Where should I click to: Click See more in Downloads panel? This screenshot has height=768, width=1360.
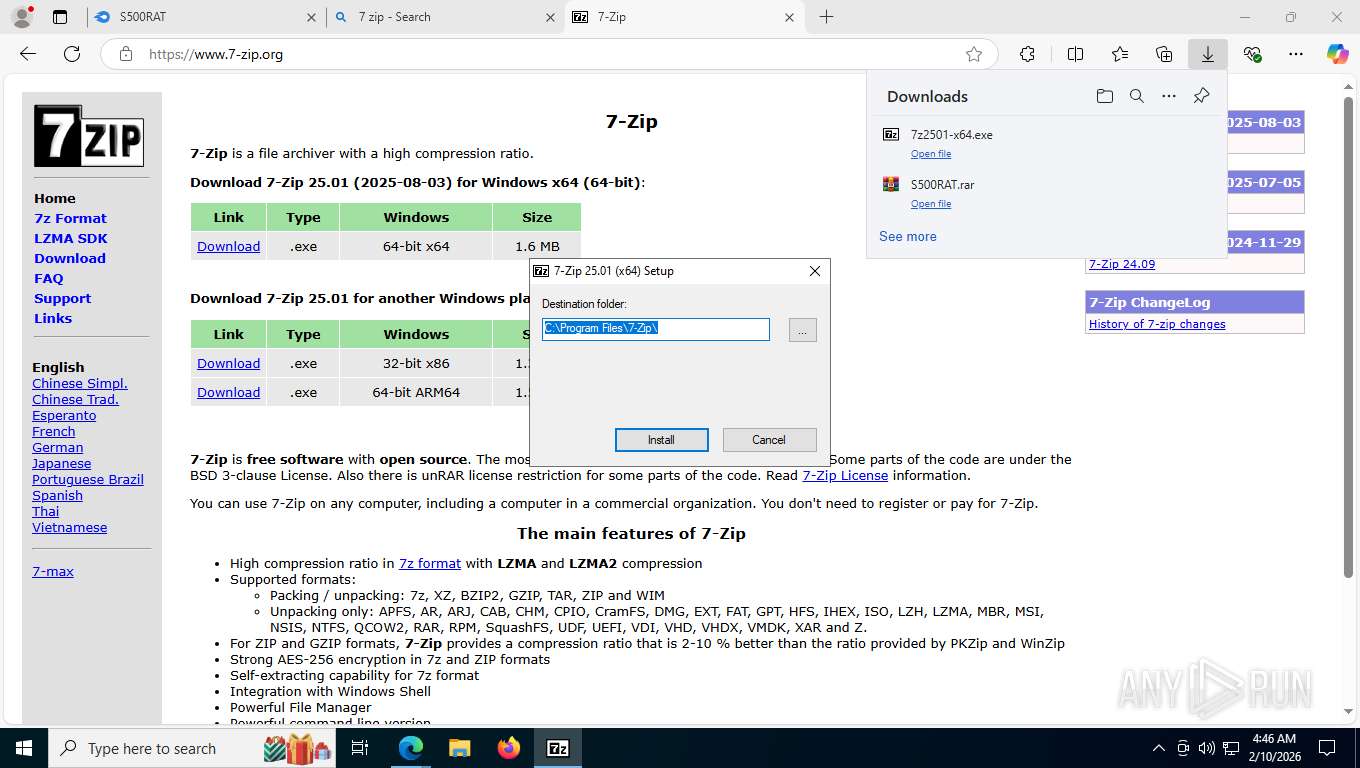[x=908, y=236]
